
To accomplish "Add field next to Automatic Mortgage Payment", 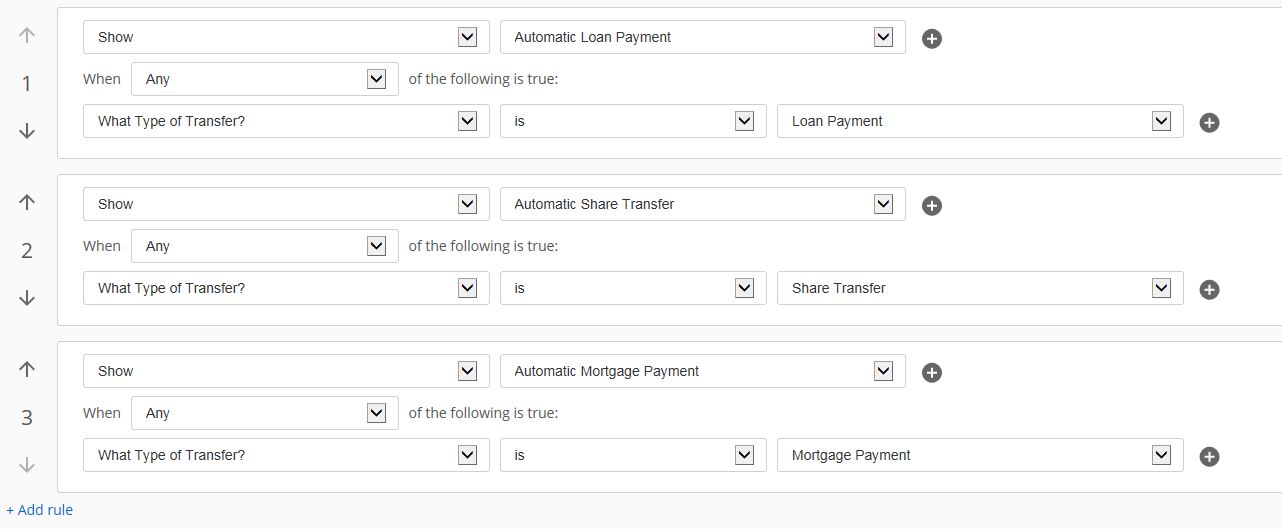I will click(931, 373).
